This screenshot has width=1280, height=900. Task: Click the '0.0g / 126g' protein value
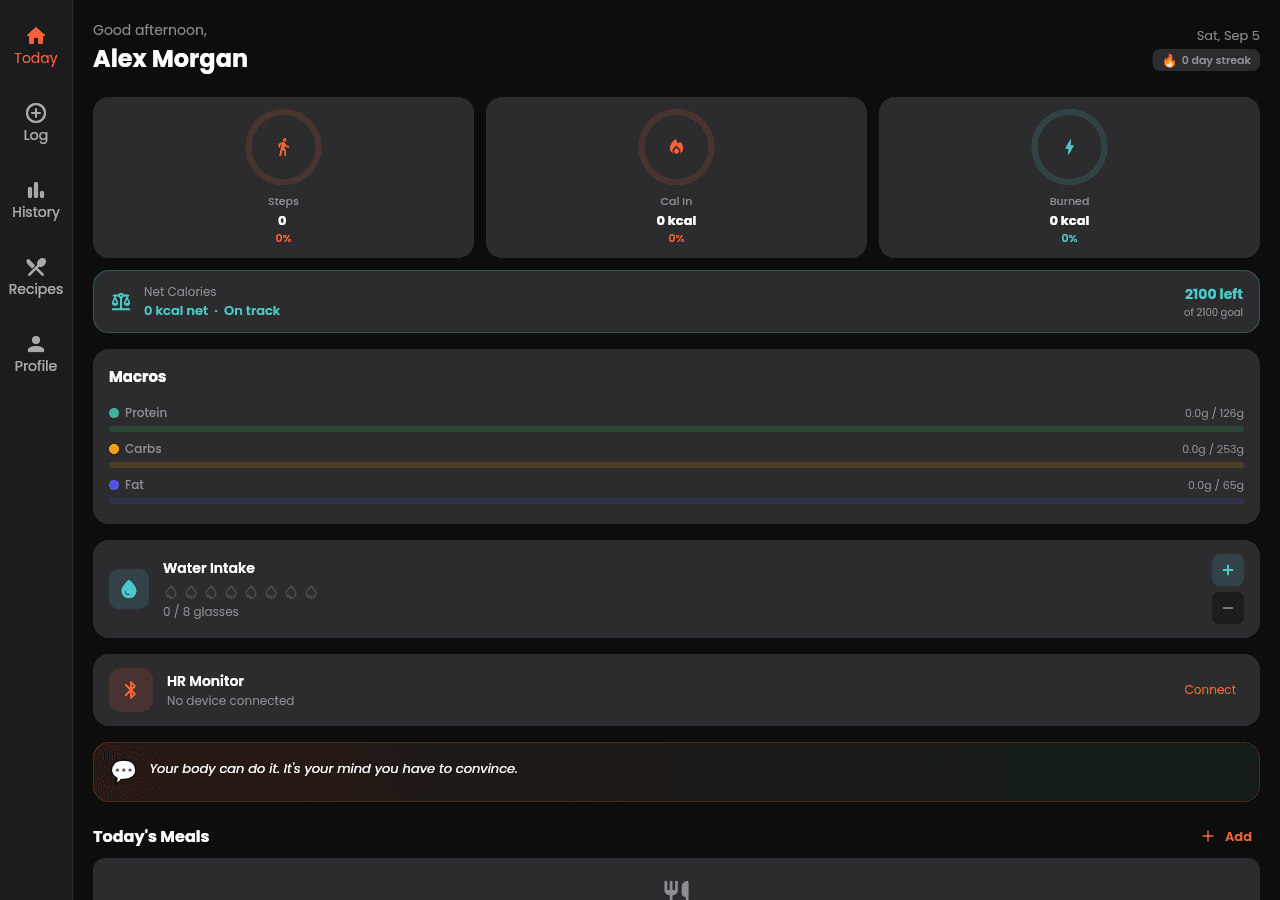click(x=1214, y=413)
